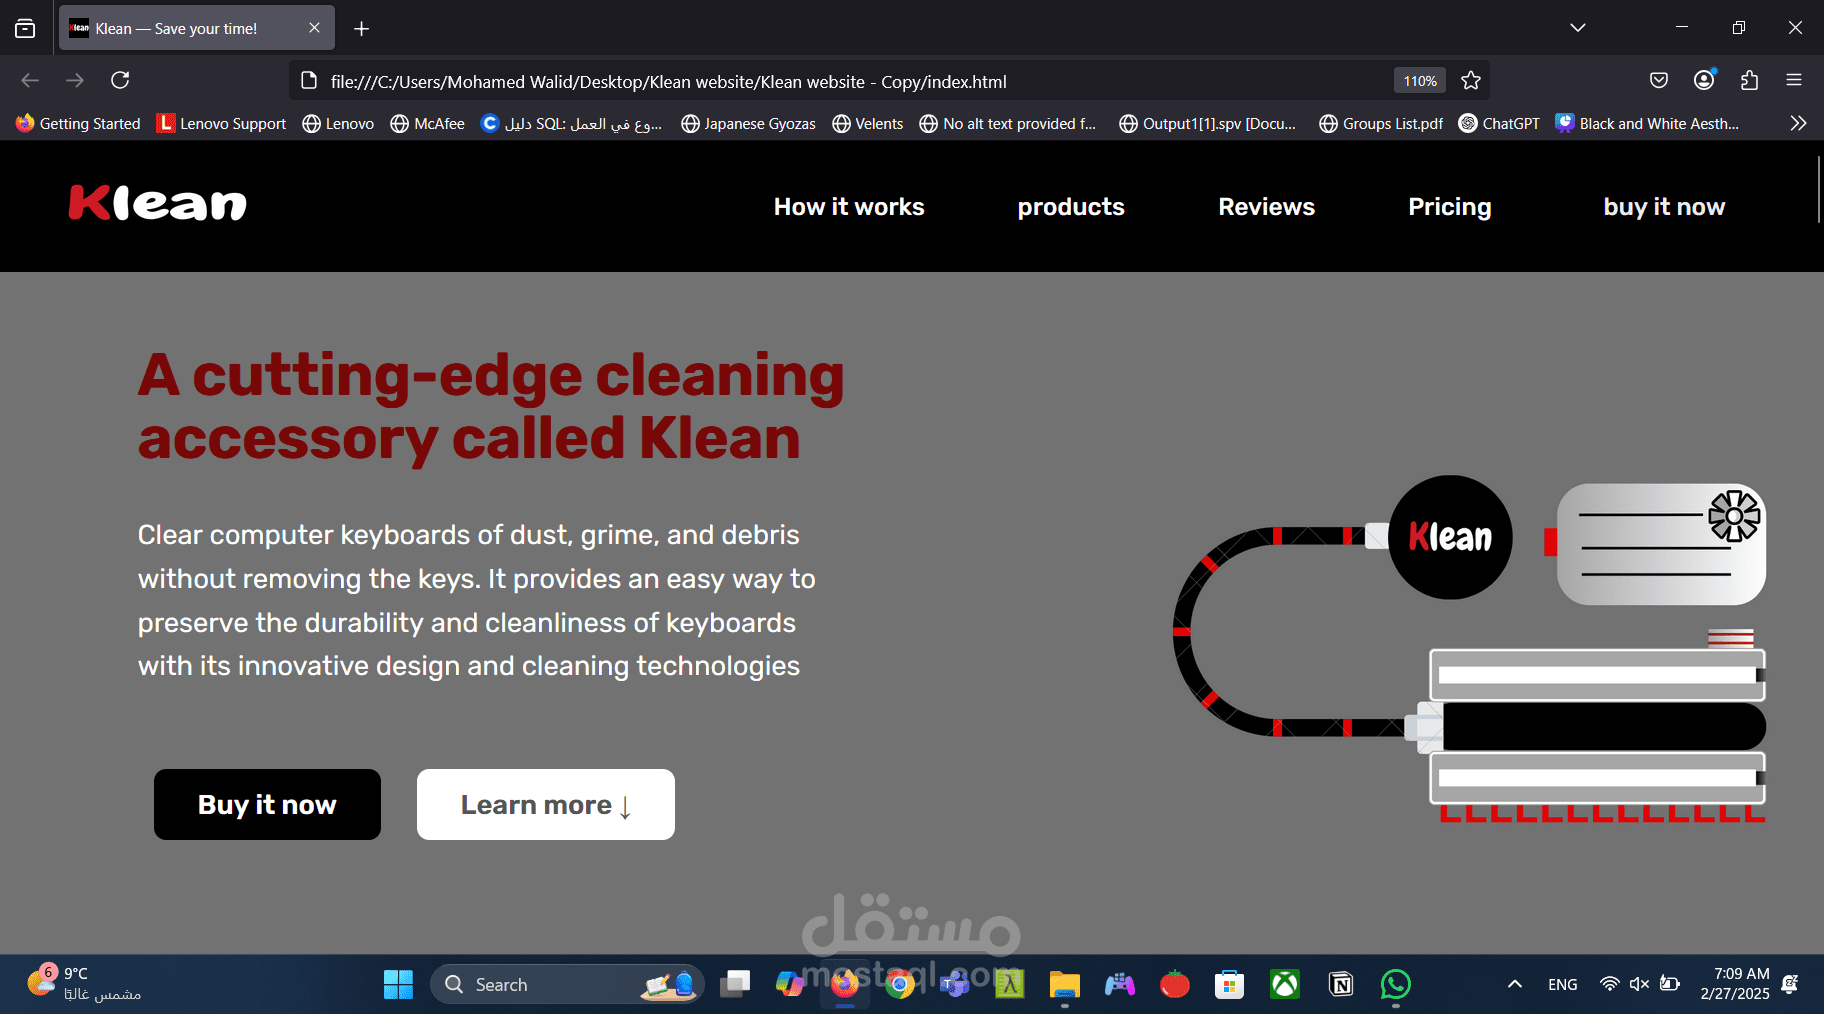Open the Firefox account icon

[x=1703, y=80]
